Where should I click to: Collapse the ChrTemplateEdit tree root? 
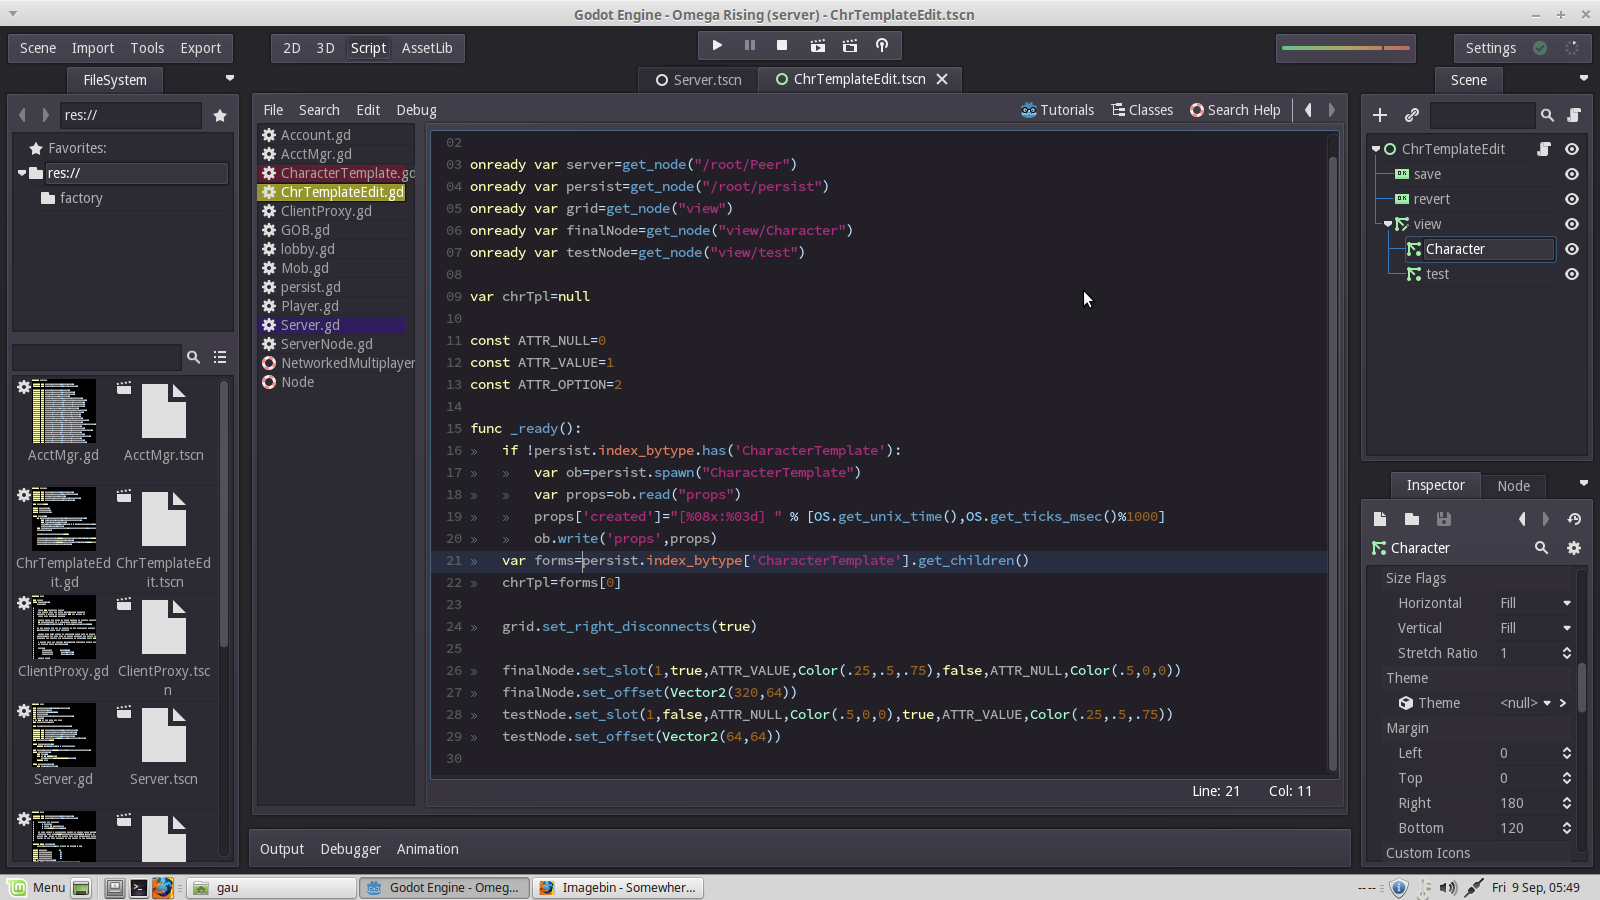pos(1376,149)
